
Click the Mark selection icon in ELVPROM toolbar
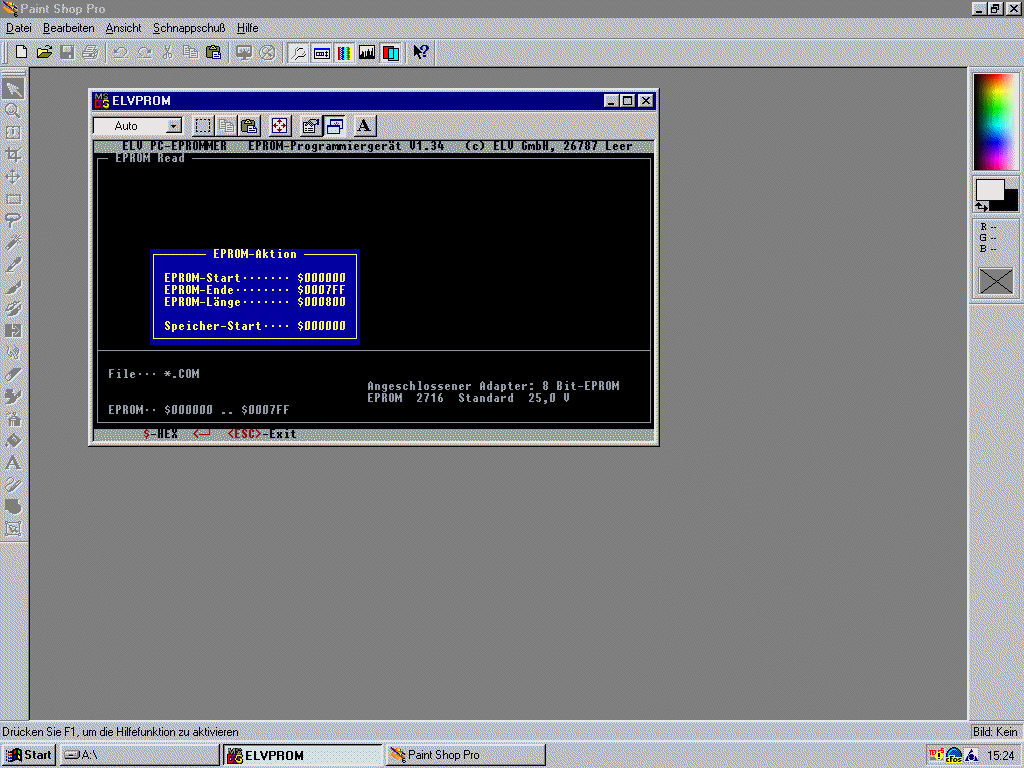(x=203, y=126)
